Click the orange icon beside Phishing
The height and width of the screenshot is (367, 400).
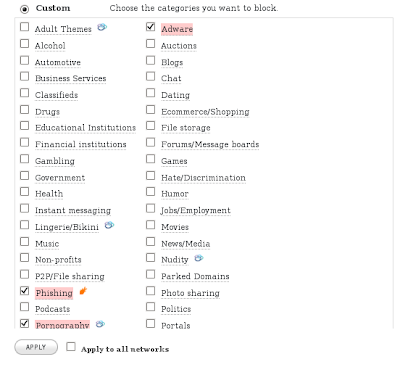coord(83,291)
